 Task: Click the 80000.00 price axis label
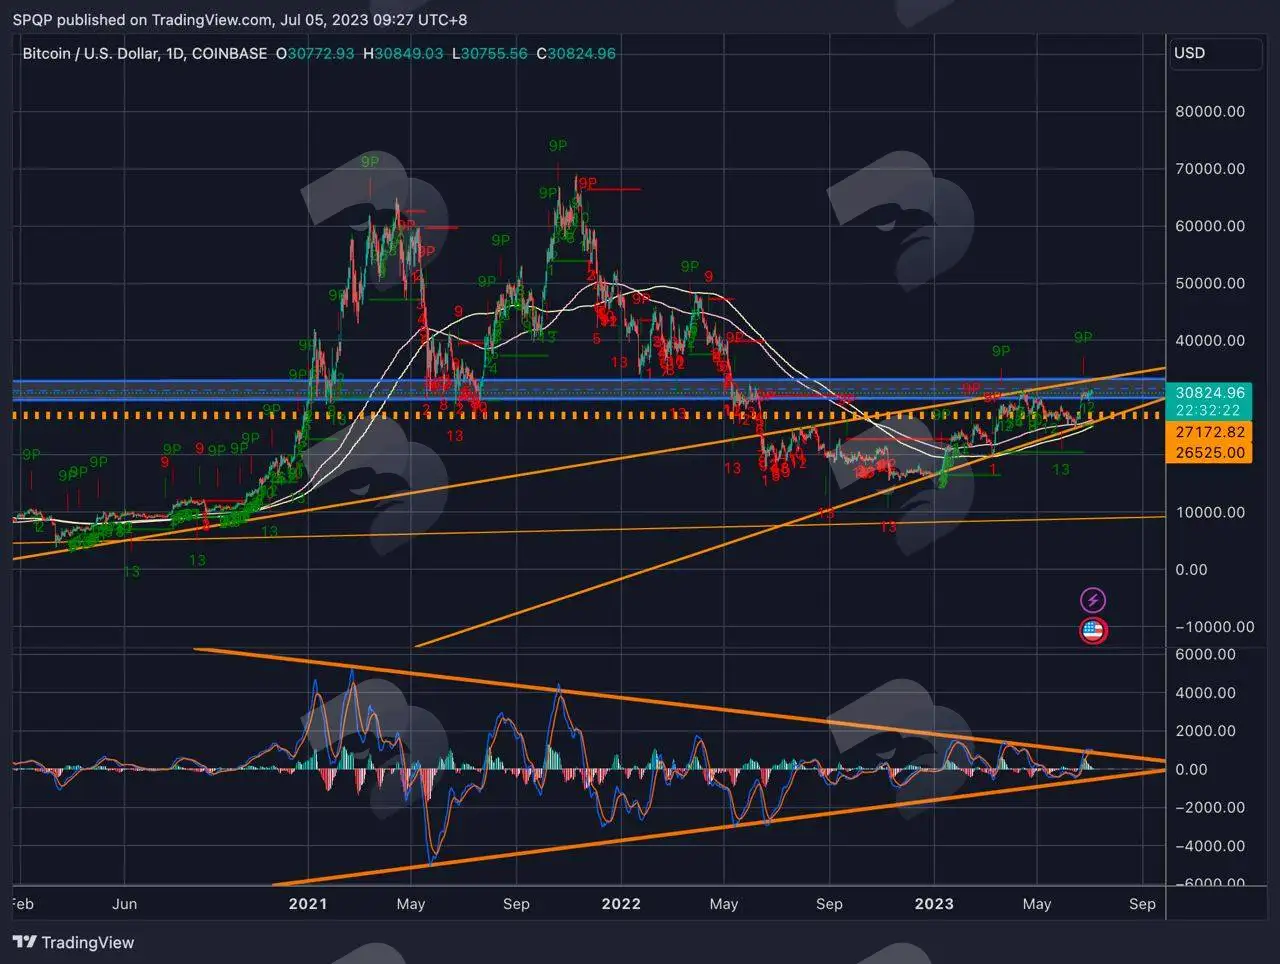click(1210, 111)
